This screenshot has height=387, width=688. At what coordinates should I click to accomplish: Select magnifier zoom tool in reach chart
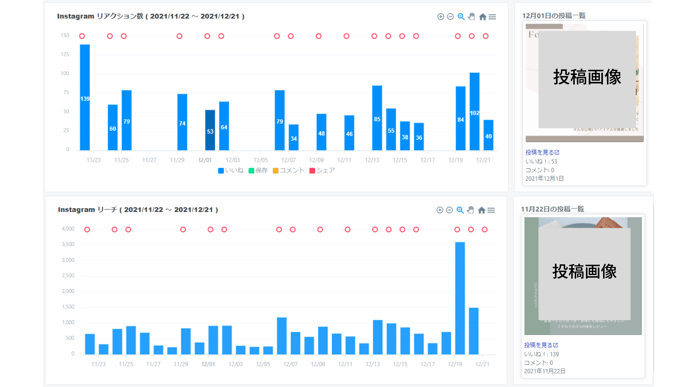[460, 210]
